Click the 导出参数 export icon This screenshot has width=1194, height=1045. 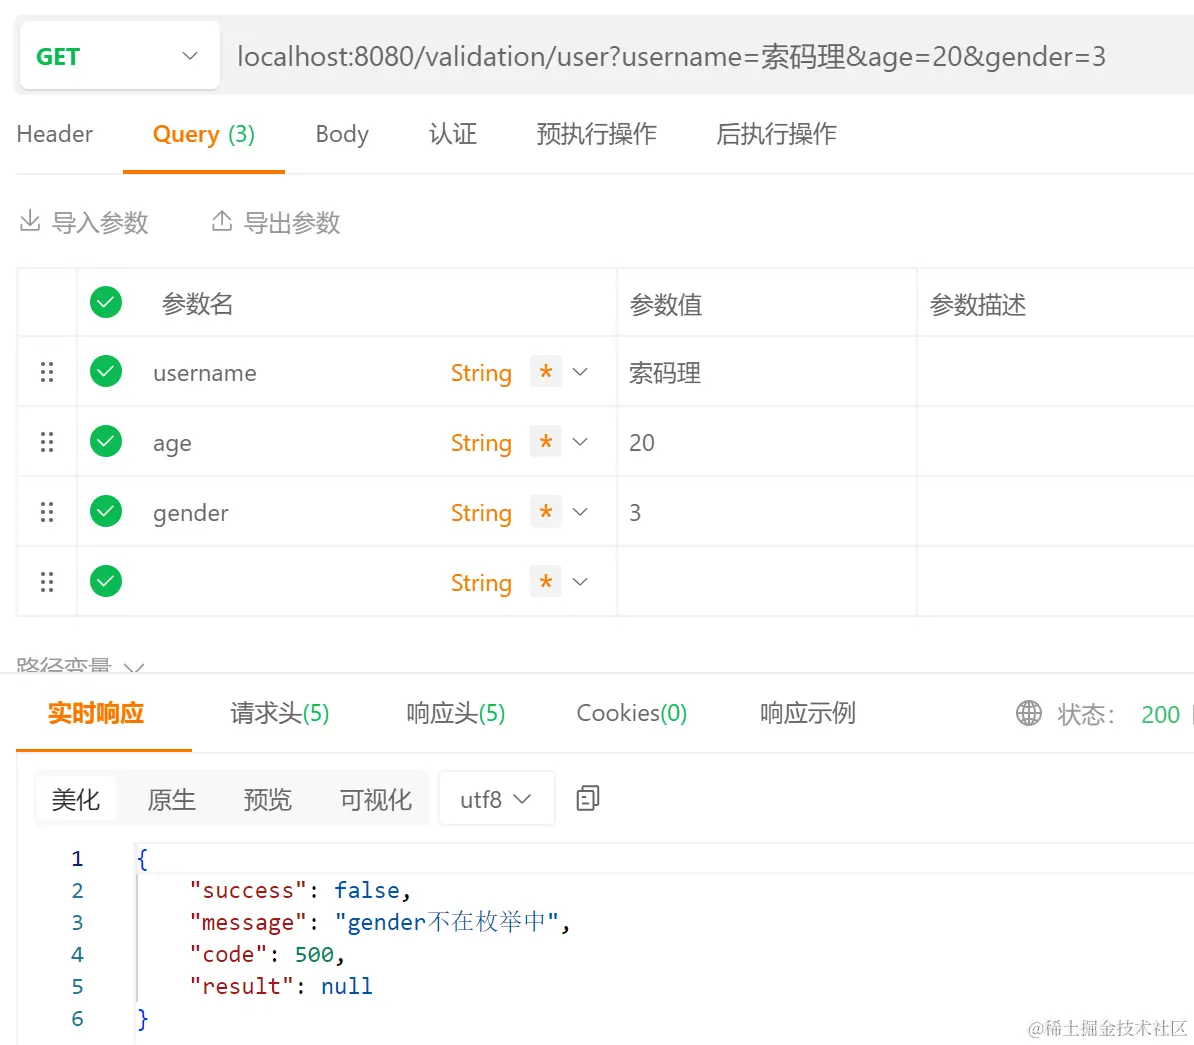[222, 221]
